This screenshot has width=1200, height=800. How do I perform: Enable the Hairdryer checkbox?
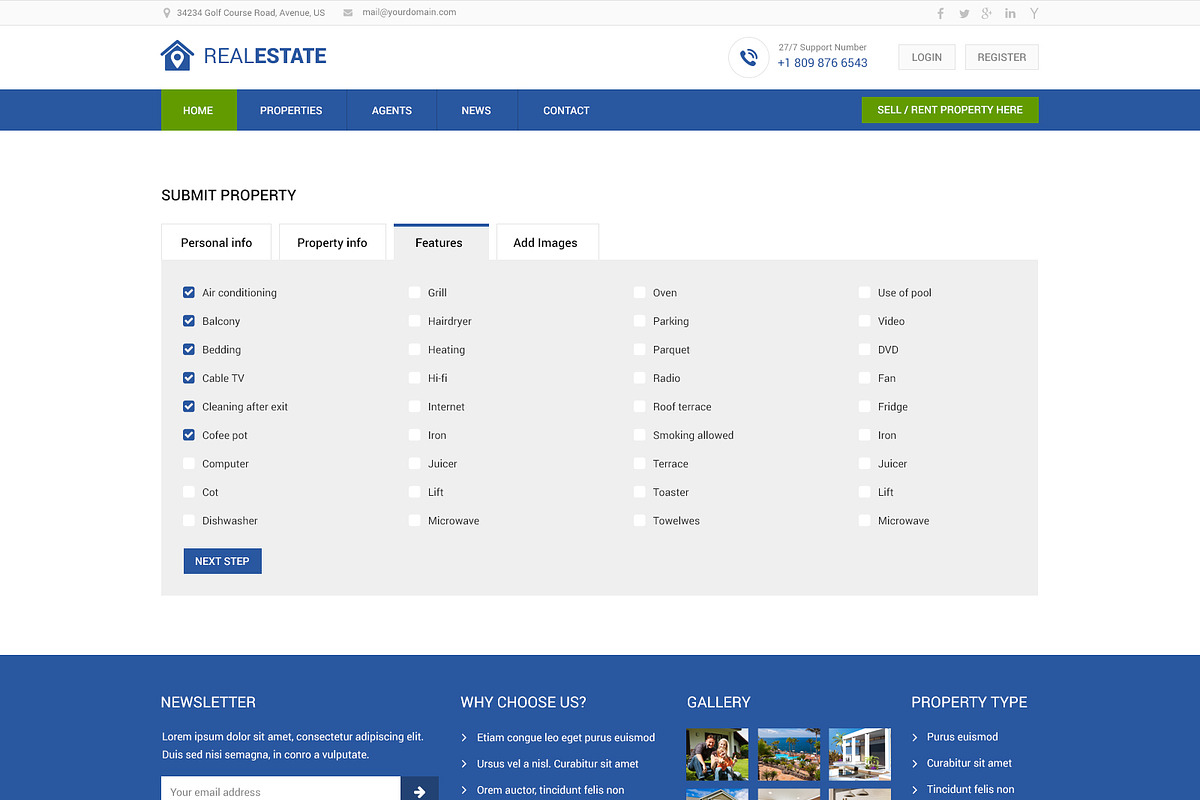(414, 321)
